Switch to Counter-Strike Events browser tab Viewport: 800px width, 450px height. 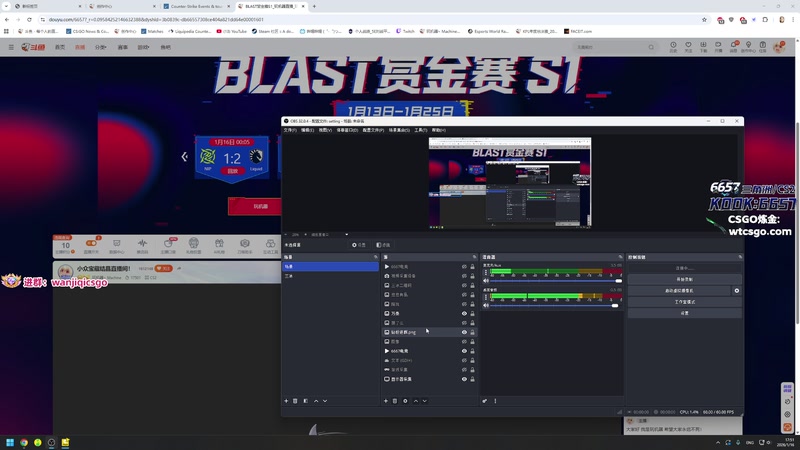[x=195, y=6]
